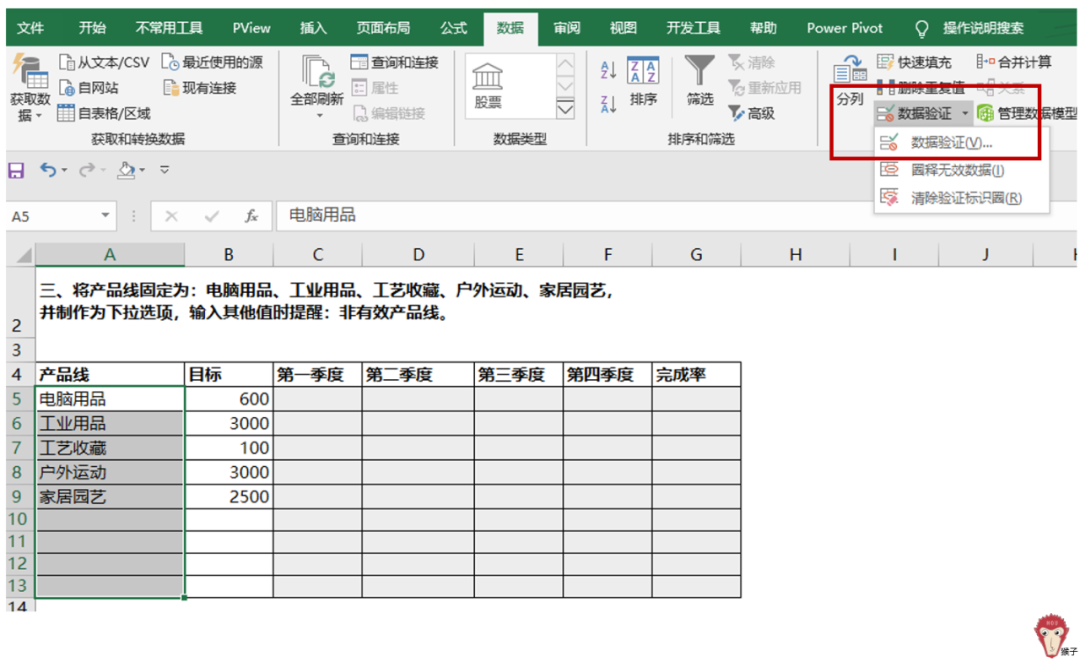The width and height of the screenshot is (1080, 662).
Task: Click the redo arrow icon
Action: (86, 169)
